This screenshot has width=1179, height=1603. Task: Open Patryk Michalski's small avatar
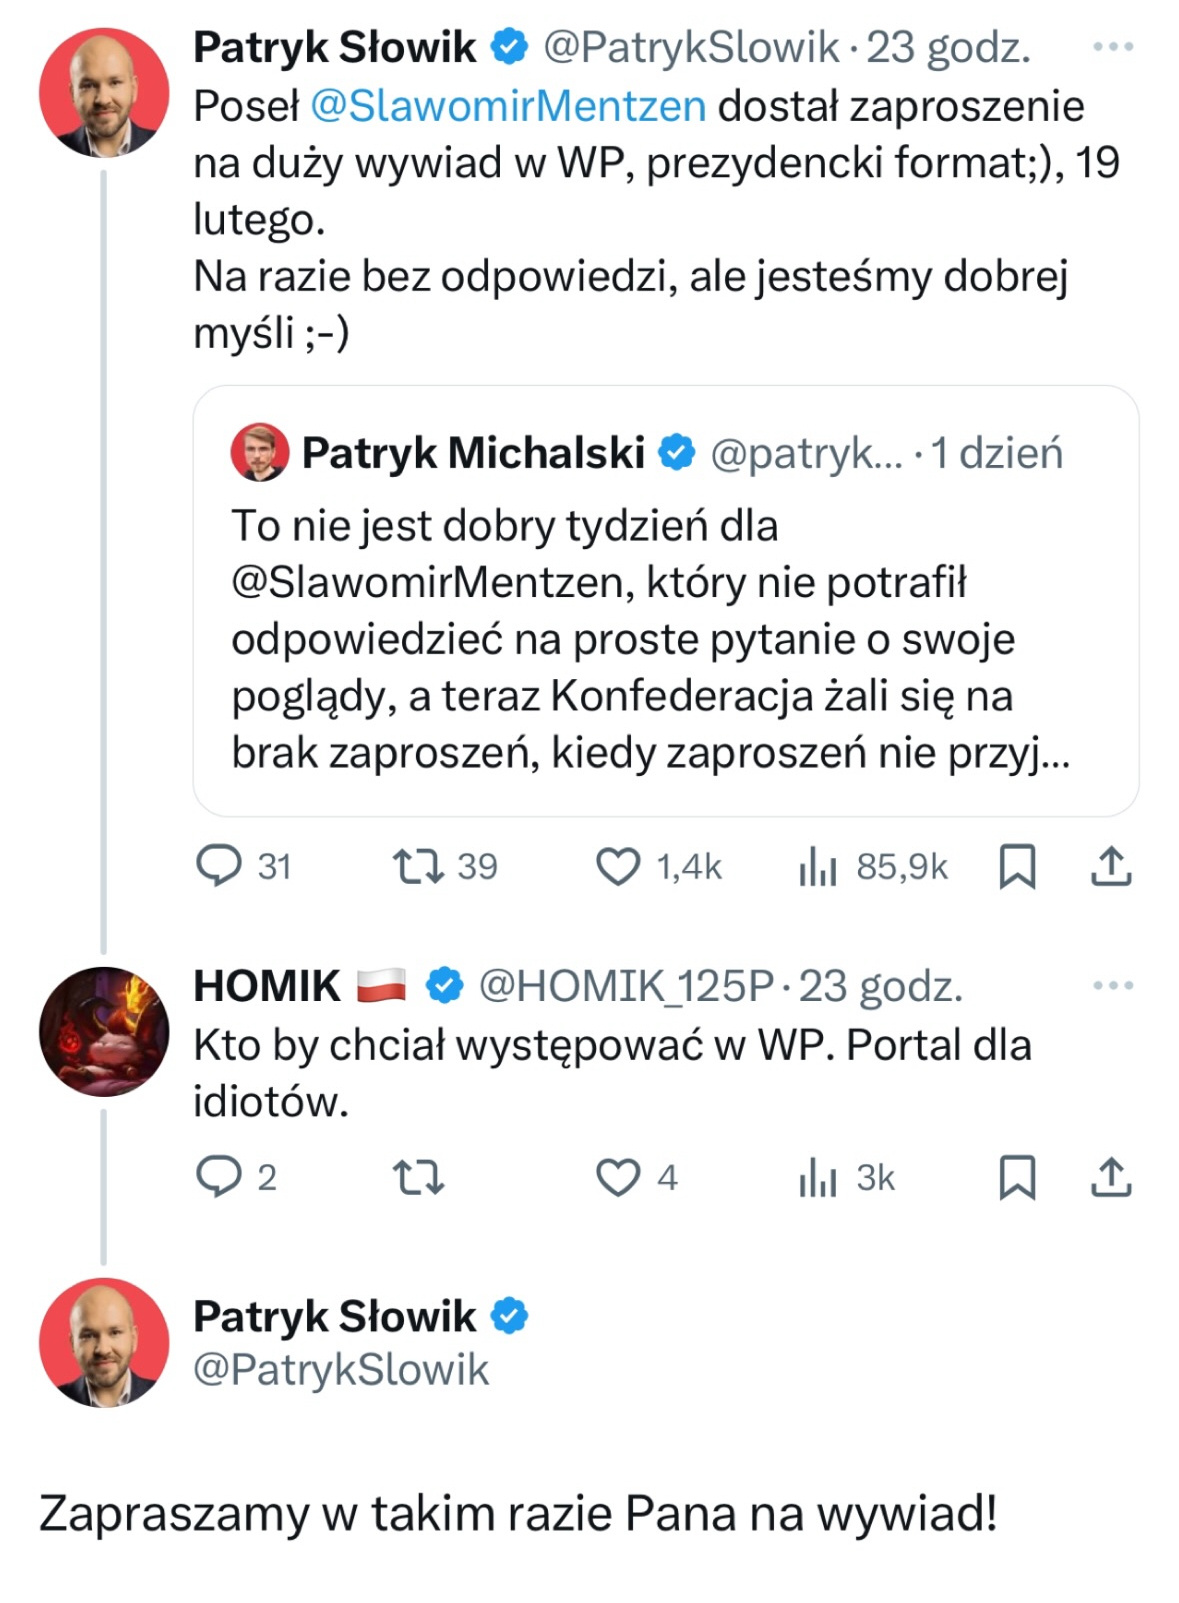[260, 452]
